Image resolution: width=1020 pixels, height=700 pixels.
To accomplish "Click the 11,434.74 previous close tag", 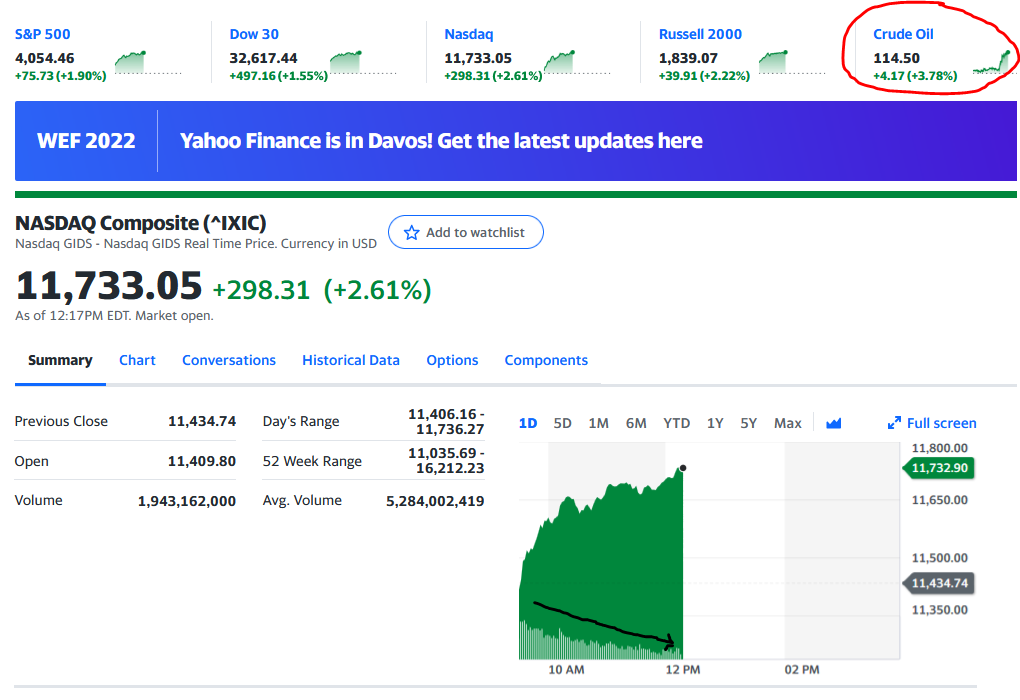I will (x=939, y=584).
